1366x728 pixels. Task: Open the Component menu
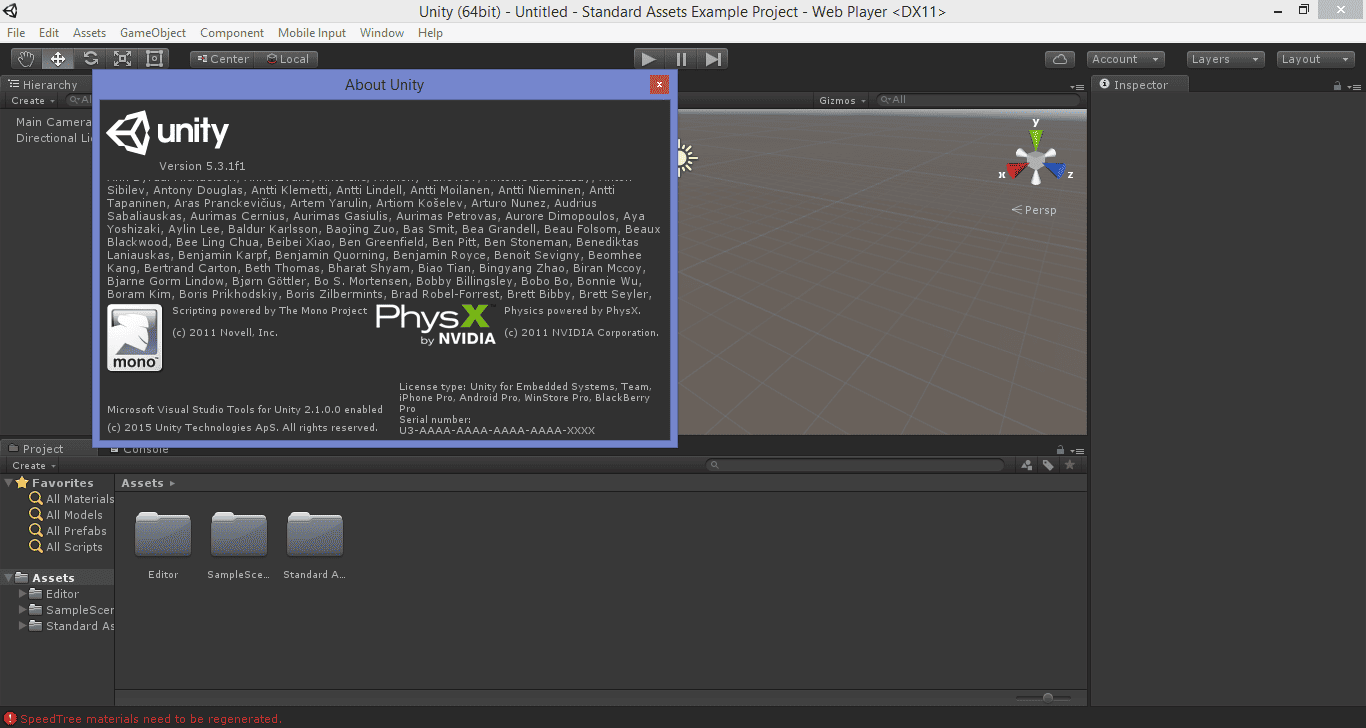coord(232,33)
